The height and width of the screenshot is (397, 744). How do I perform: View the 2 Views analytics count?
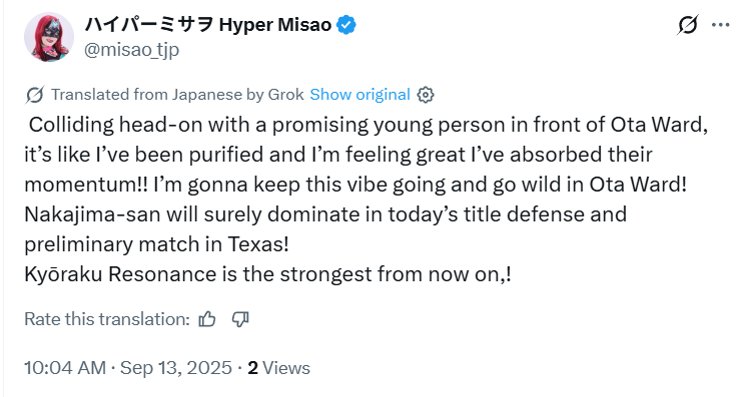[279, 368]
